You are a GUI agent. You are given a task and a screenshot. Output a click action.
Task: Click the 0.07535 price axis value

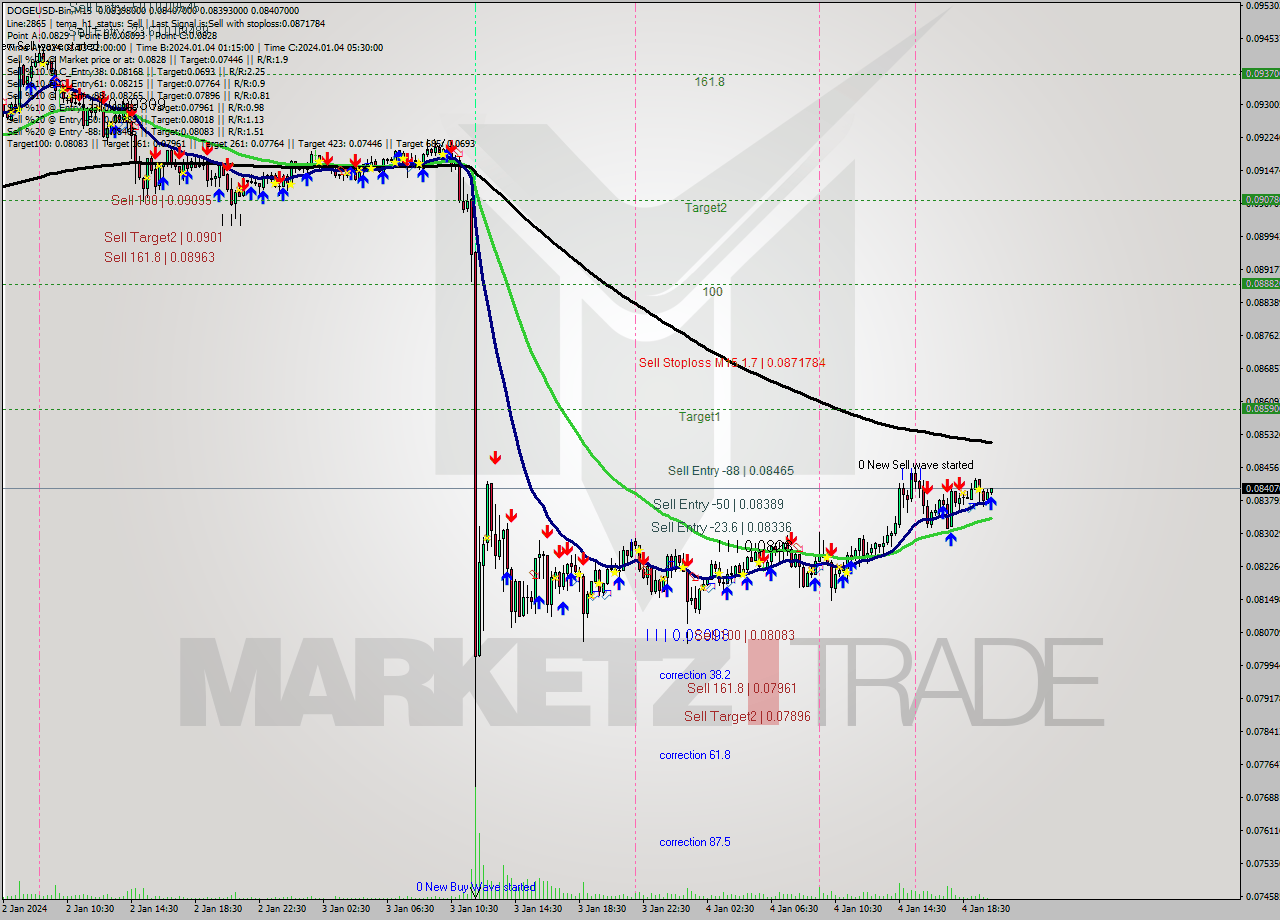1261,863
